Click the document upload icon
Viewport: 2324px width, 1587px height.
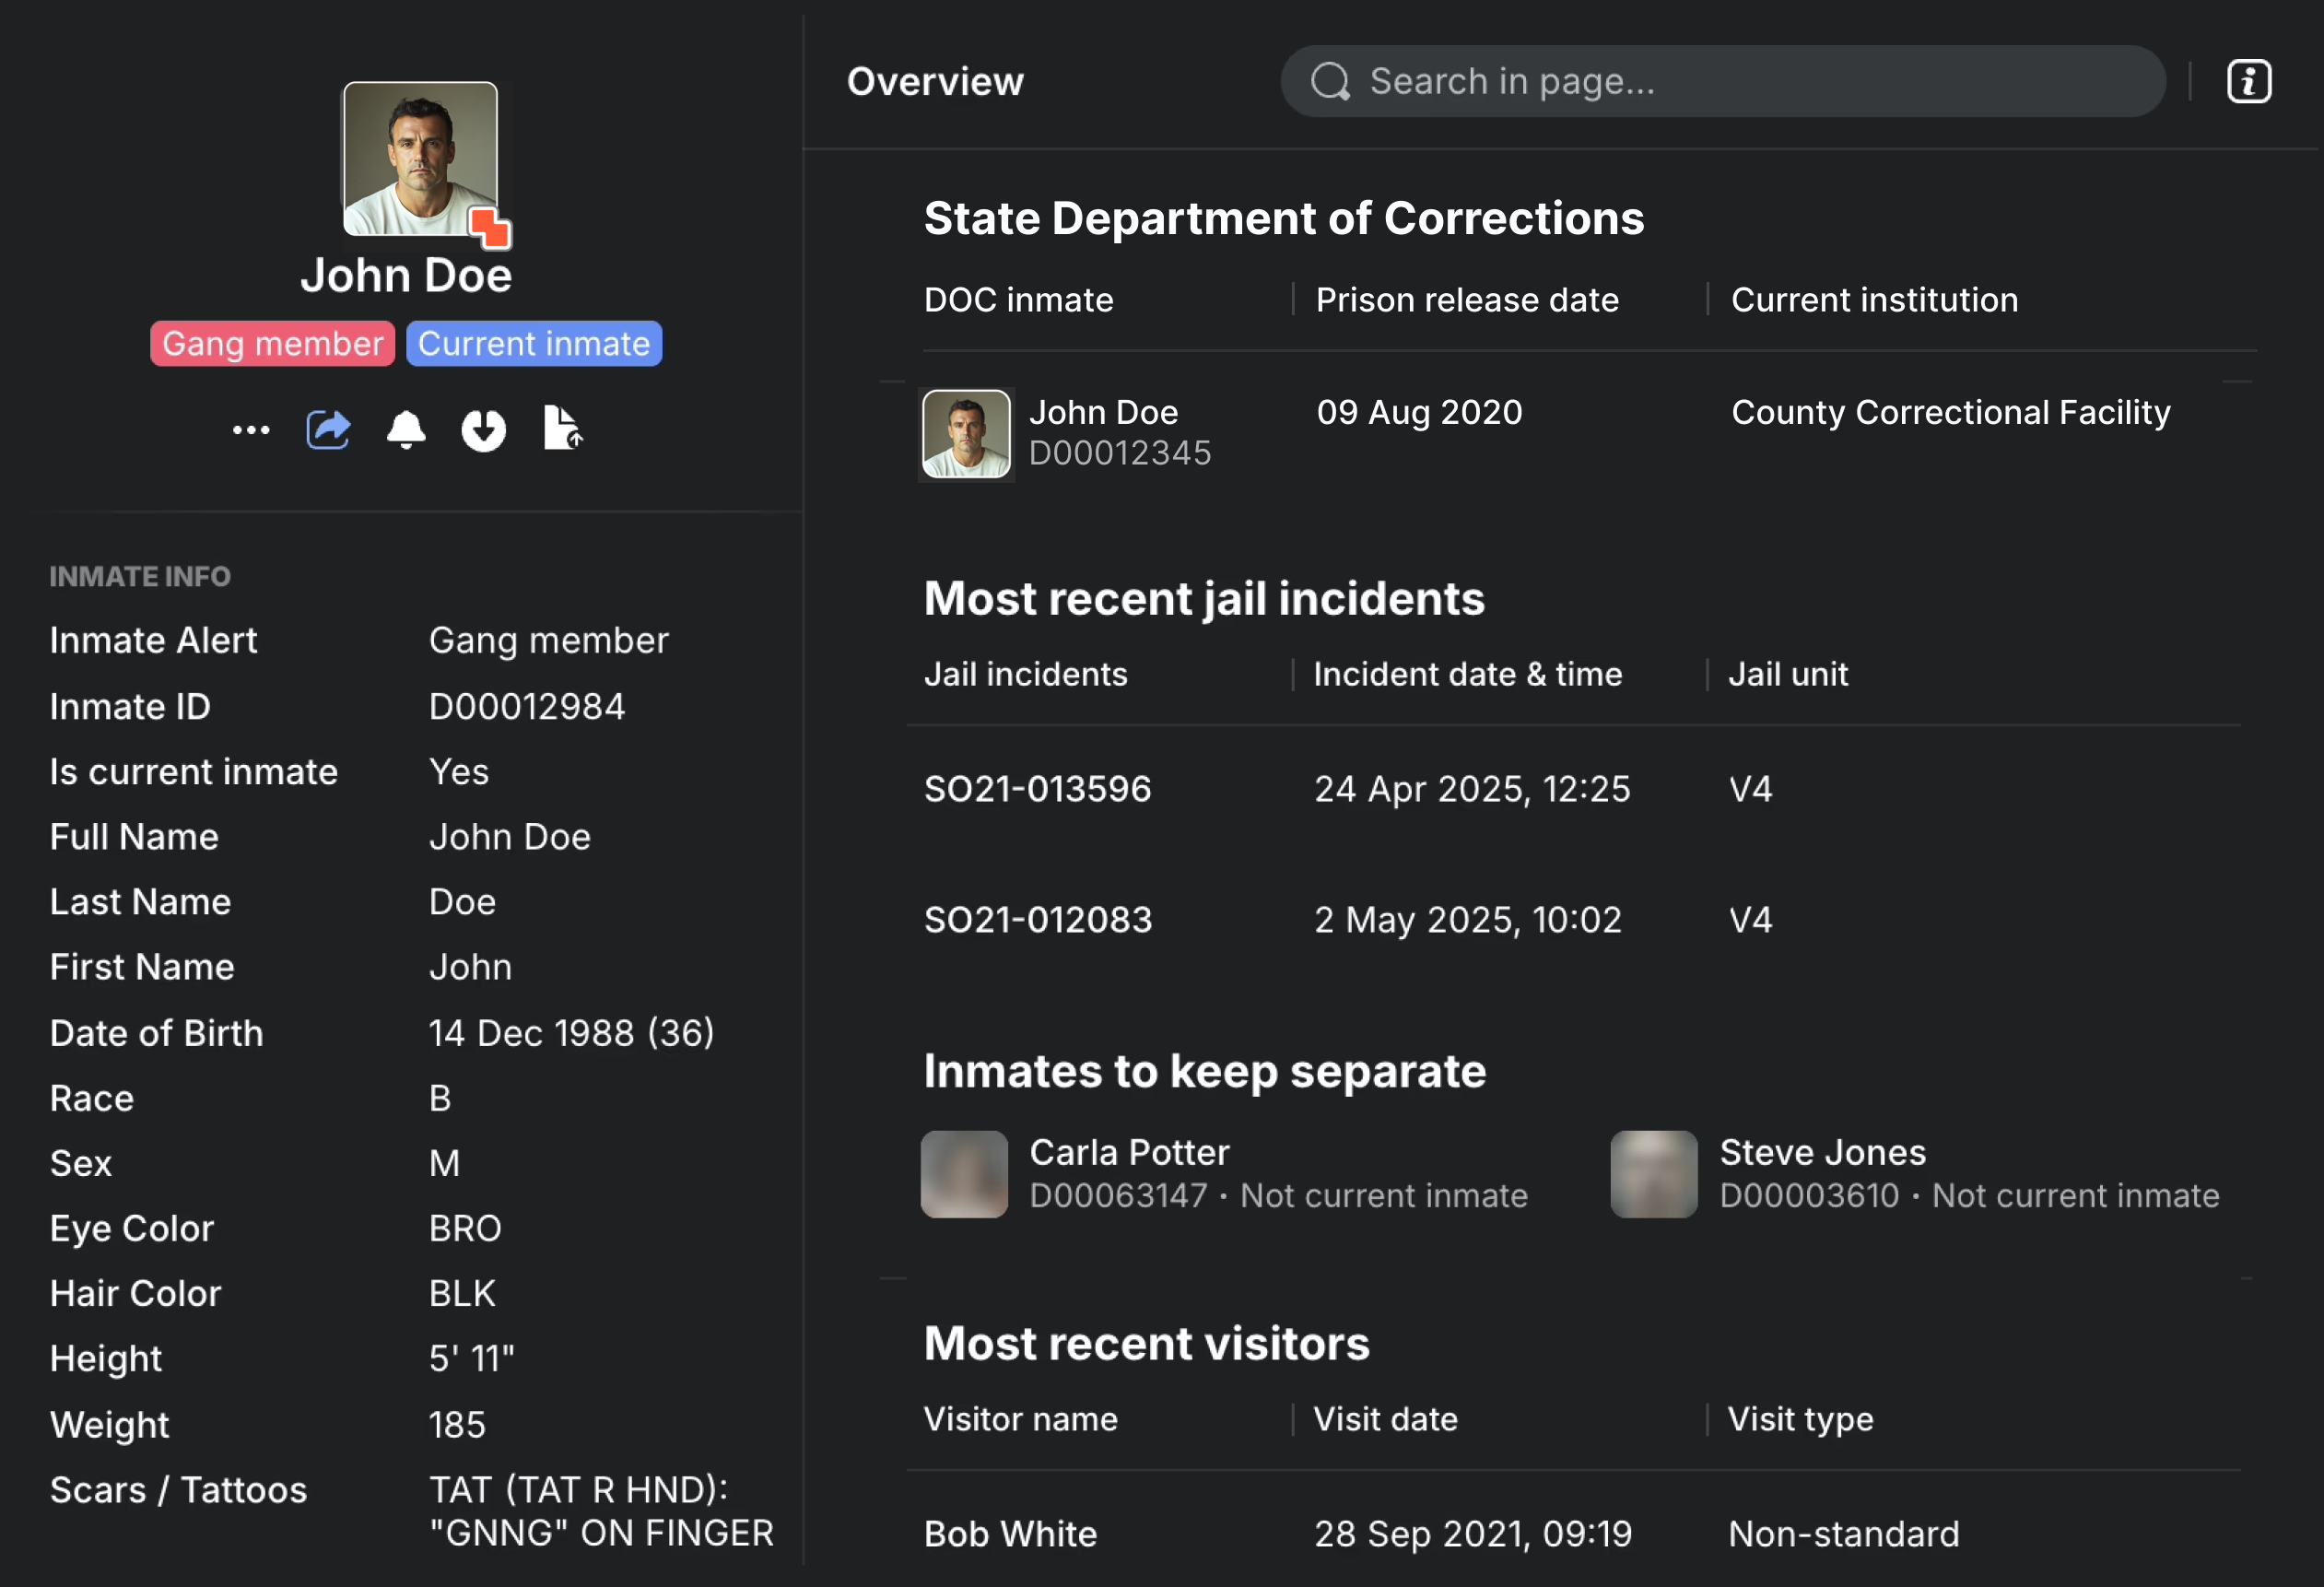tap(562, 429)
